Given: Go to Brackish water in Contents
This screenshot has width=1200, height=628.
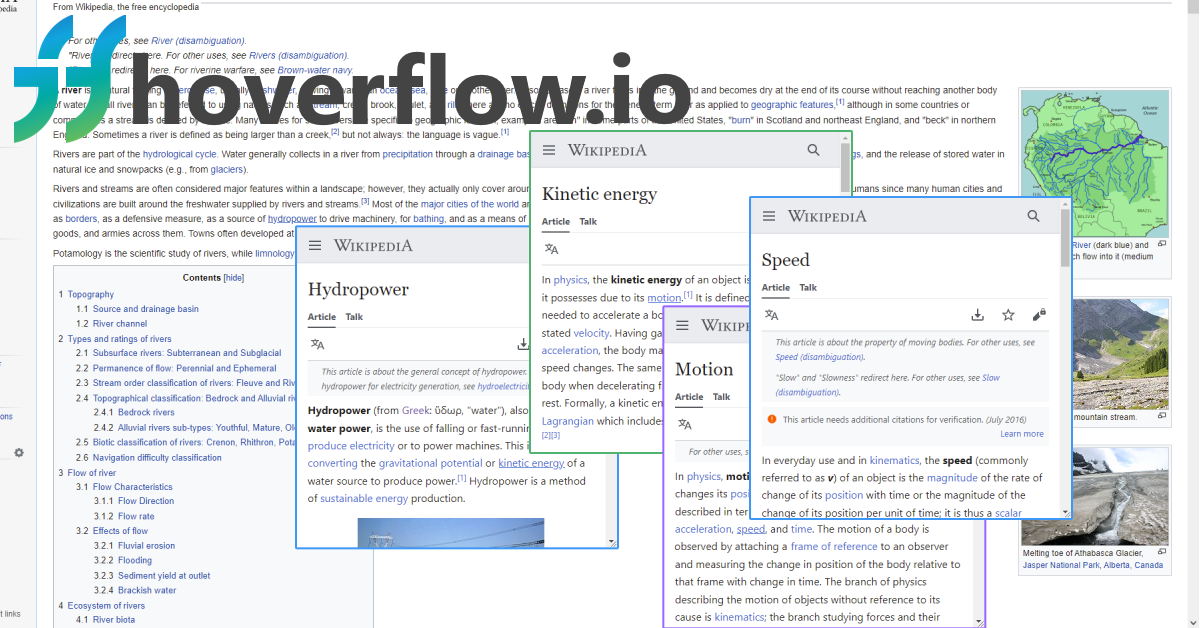Looking at the screenshot, I should [147, 591].
